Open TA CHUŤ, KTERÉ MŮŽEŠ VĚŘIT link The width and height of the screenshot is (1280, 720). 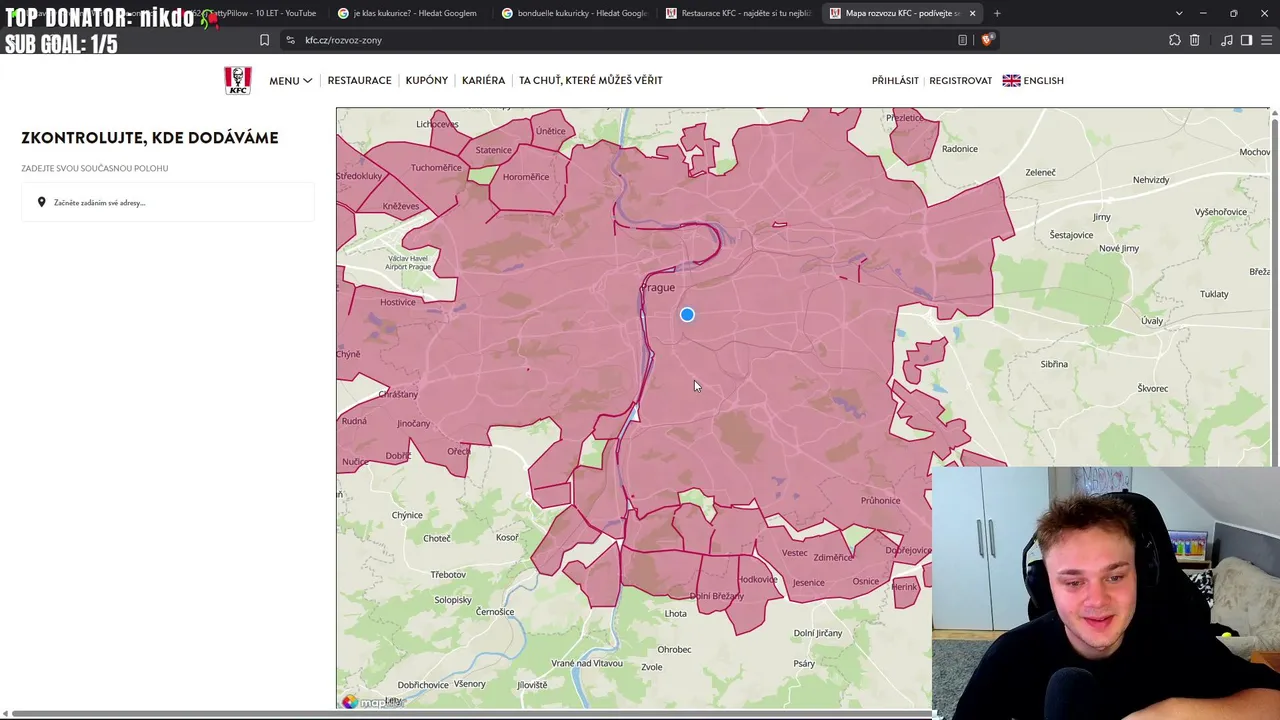[590, 81]
